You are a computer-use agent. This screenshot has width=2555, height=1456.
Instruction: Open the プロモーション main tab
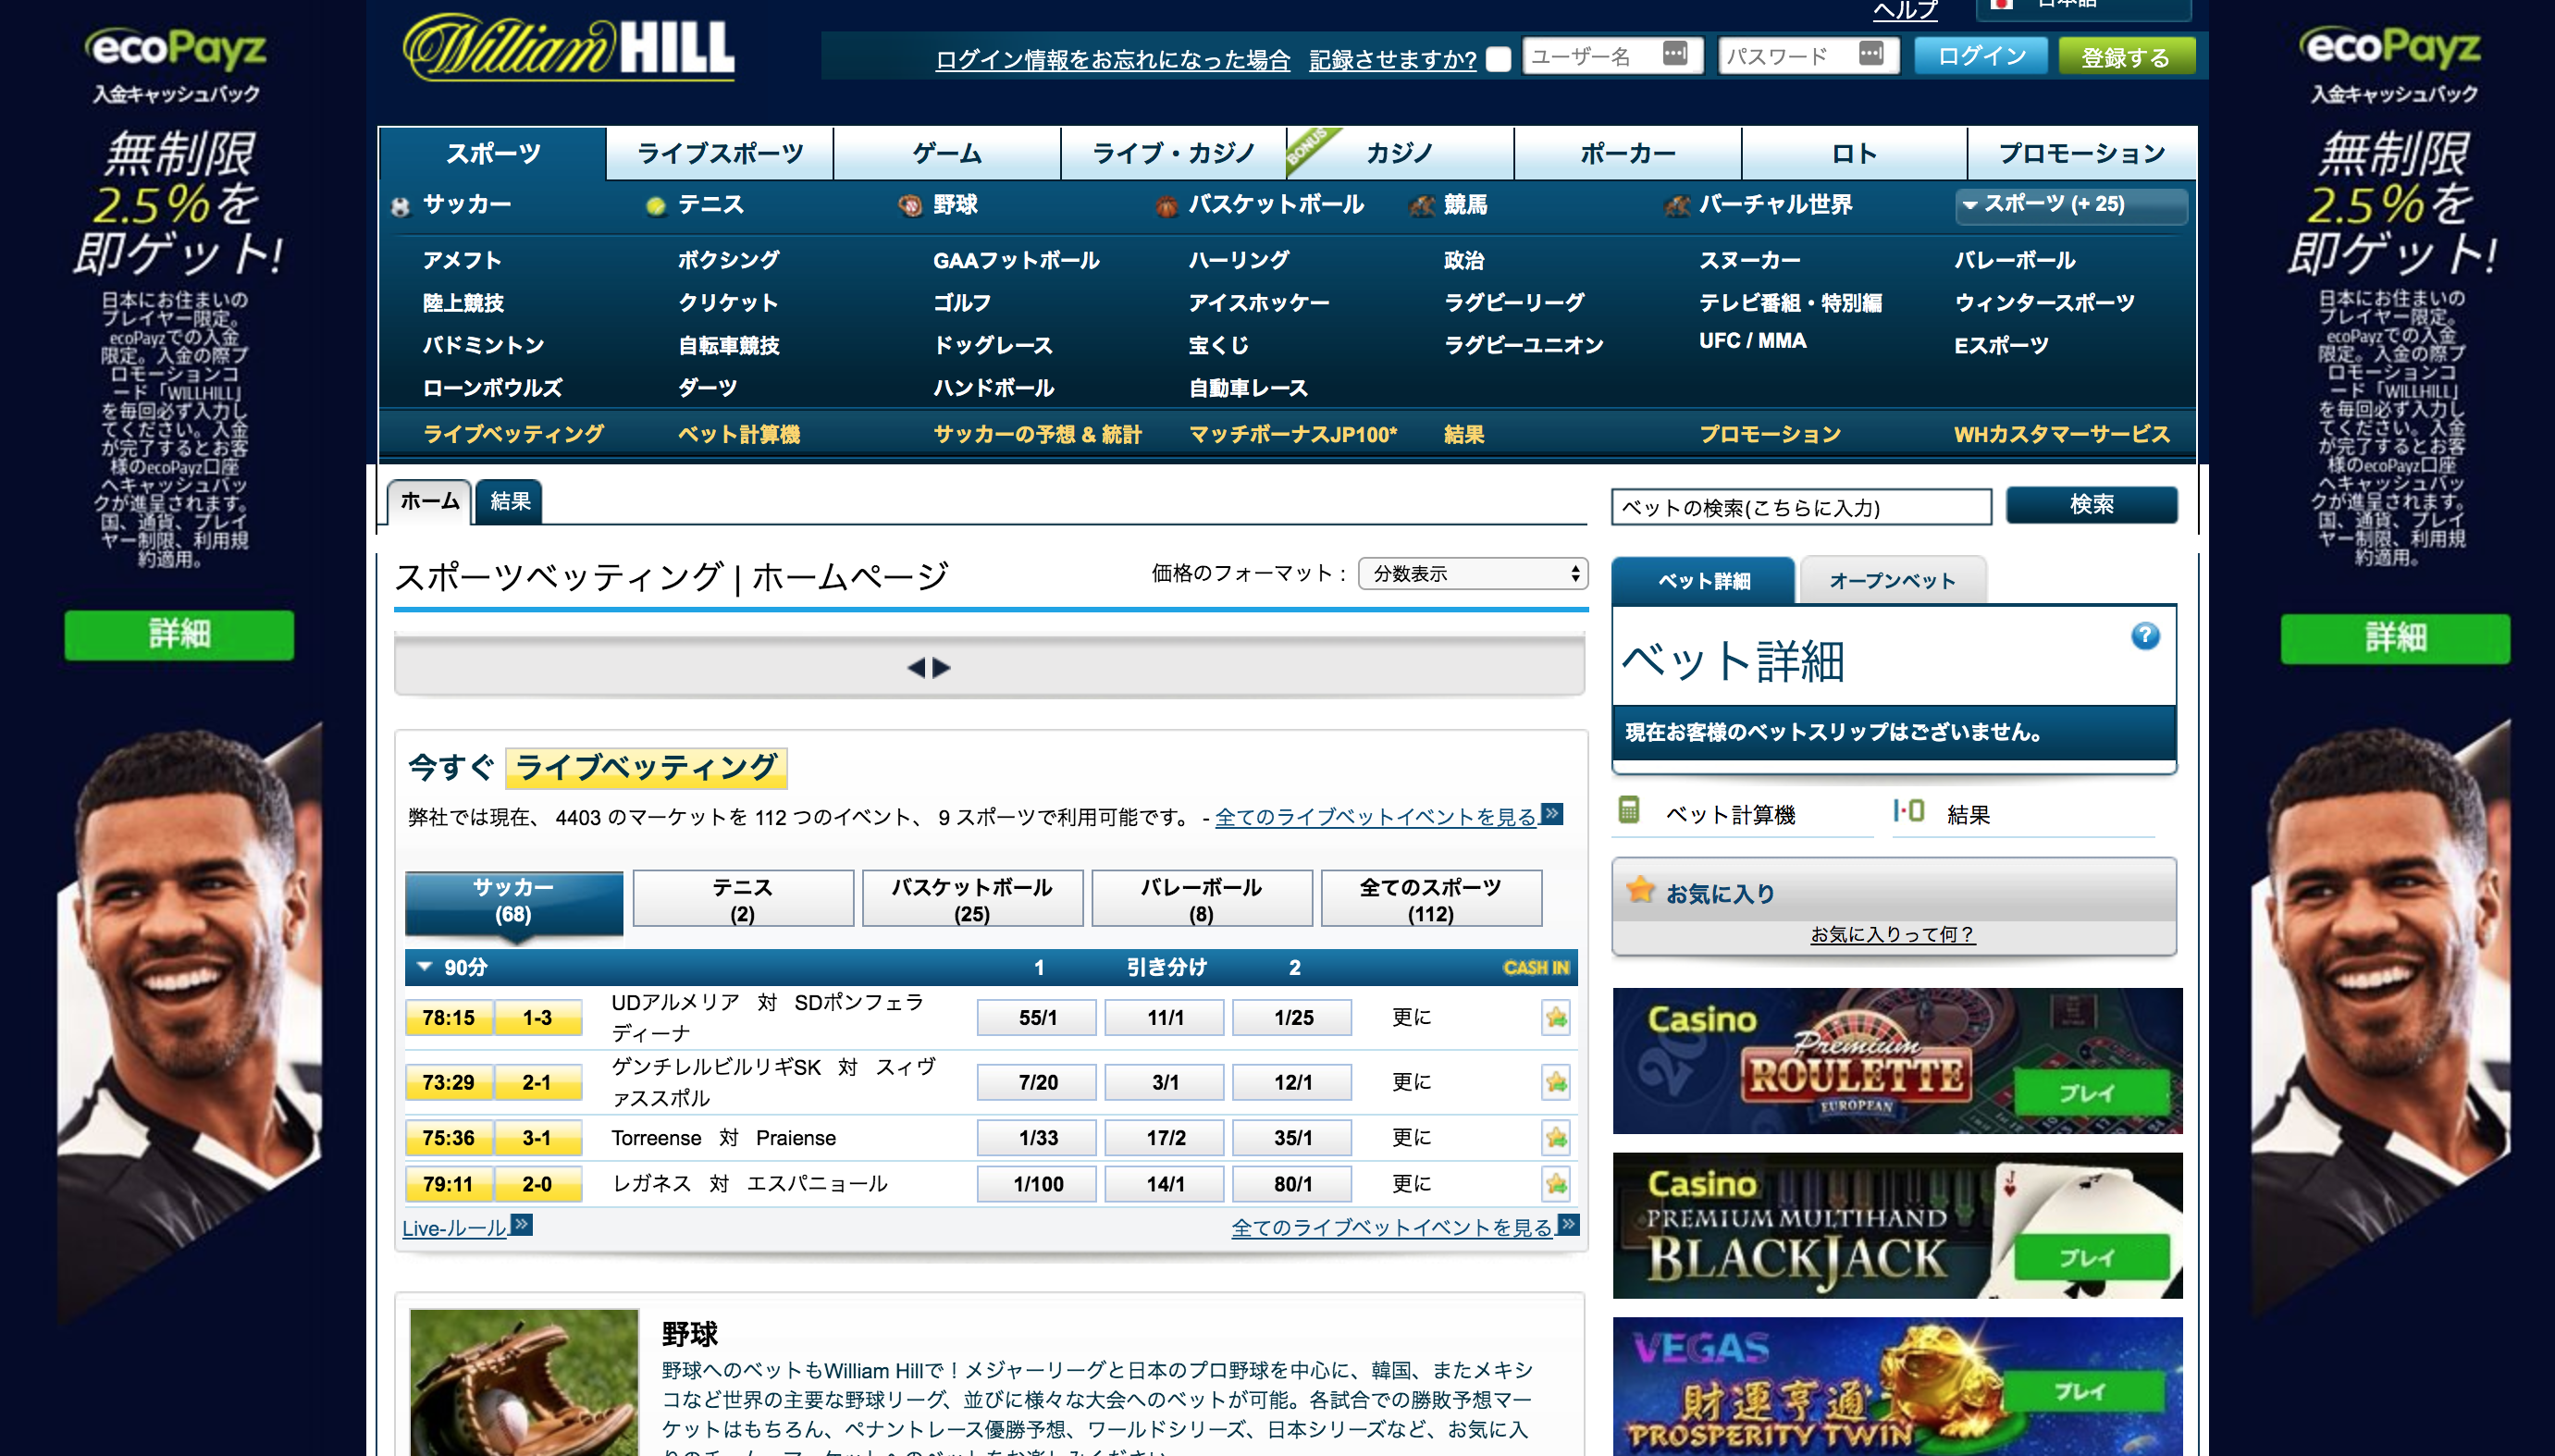pos(2081,153)
